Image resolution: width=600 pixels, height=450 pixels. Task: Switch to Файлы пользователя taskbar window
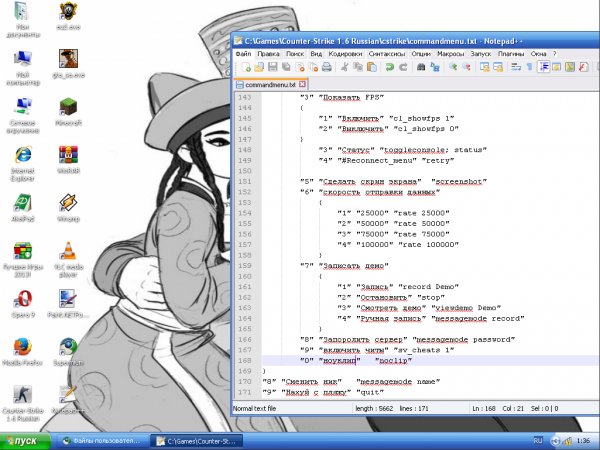100,440
